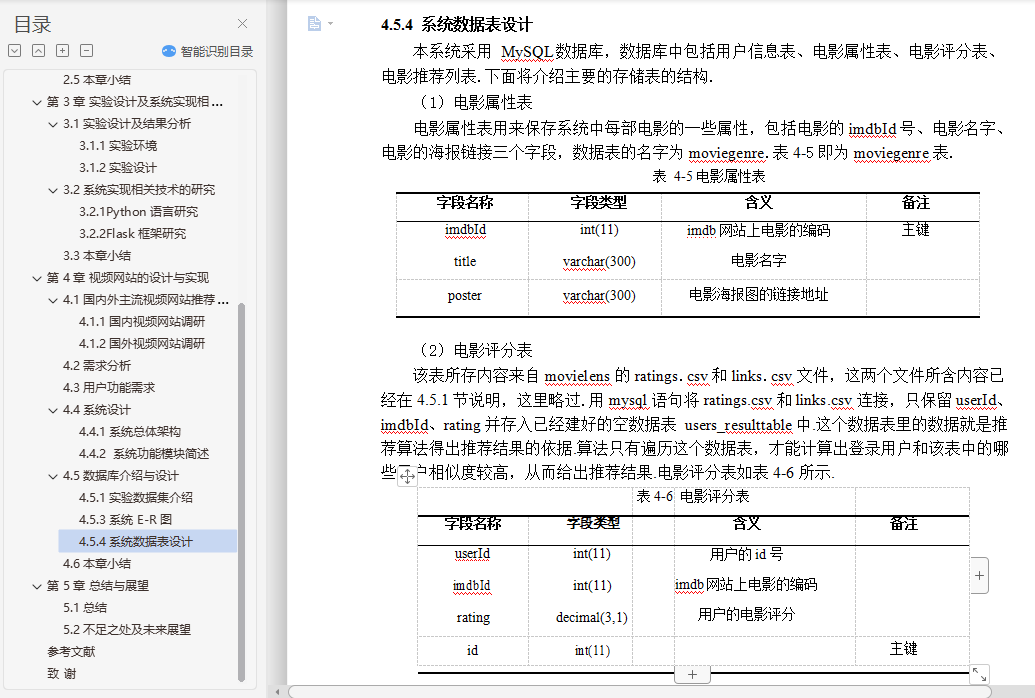Click userId cell in 电影评分表
Screen dimensions: 1035x698
(472, 553)
